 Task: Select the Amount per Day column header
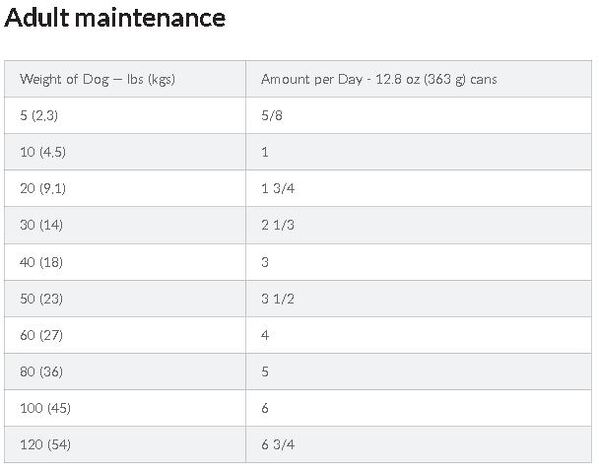click(418, 79)
